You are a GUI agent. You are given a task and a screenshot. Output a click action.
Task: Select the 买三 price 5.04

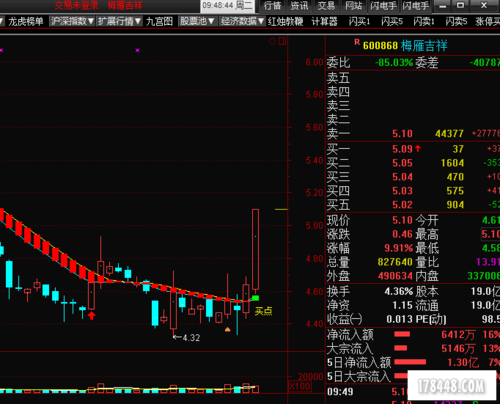click(402, 177)
